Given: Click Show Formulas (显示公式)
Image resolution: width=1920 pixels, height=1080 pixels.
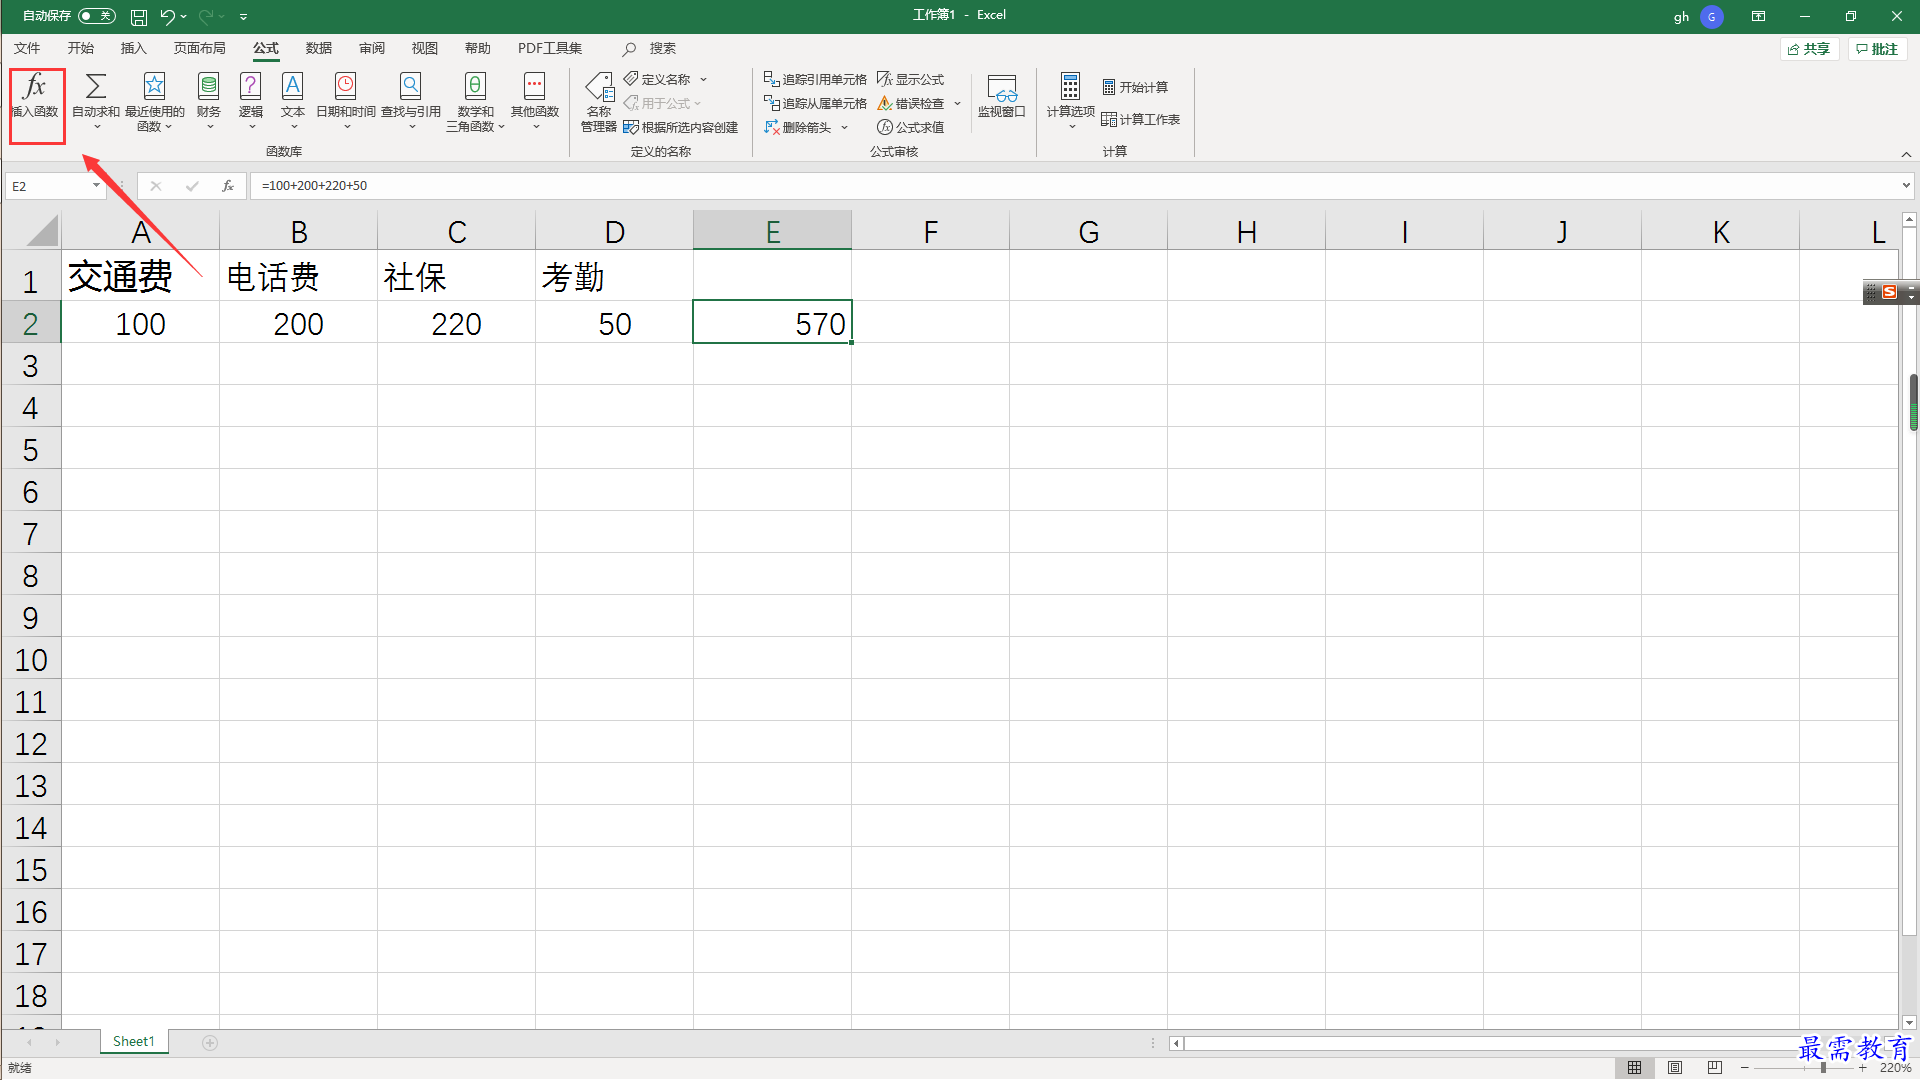Looking at the screenshot, I should 911,79.
